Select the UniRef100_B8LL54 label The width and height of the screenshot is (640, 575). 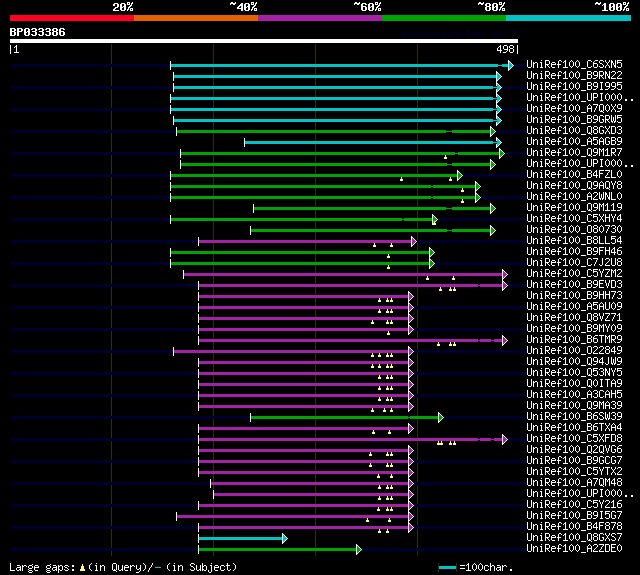574,240
